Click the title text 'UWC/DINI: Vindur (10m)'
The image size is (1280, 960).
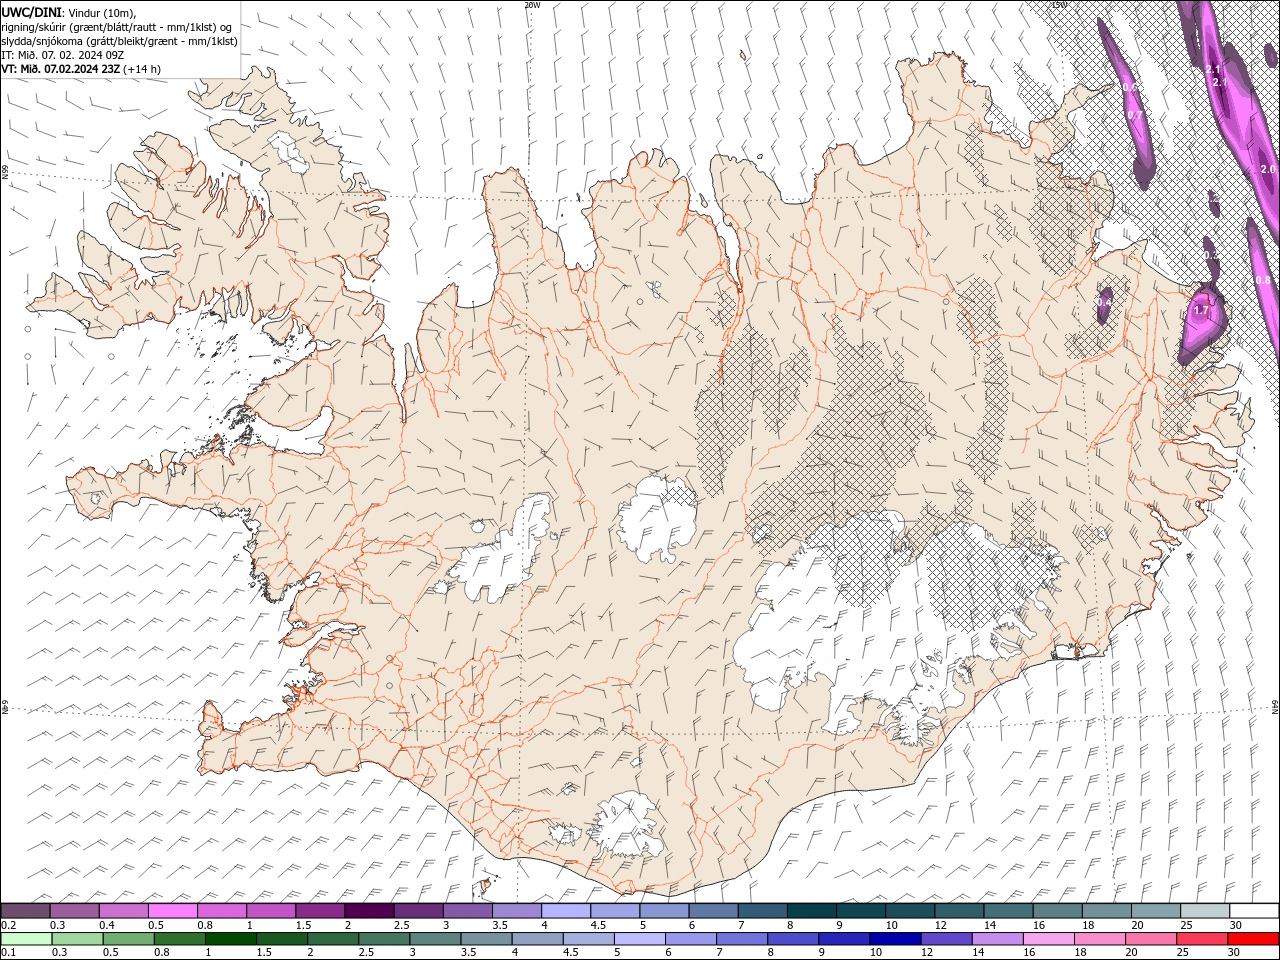pos(69,11)
